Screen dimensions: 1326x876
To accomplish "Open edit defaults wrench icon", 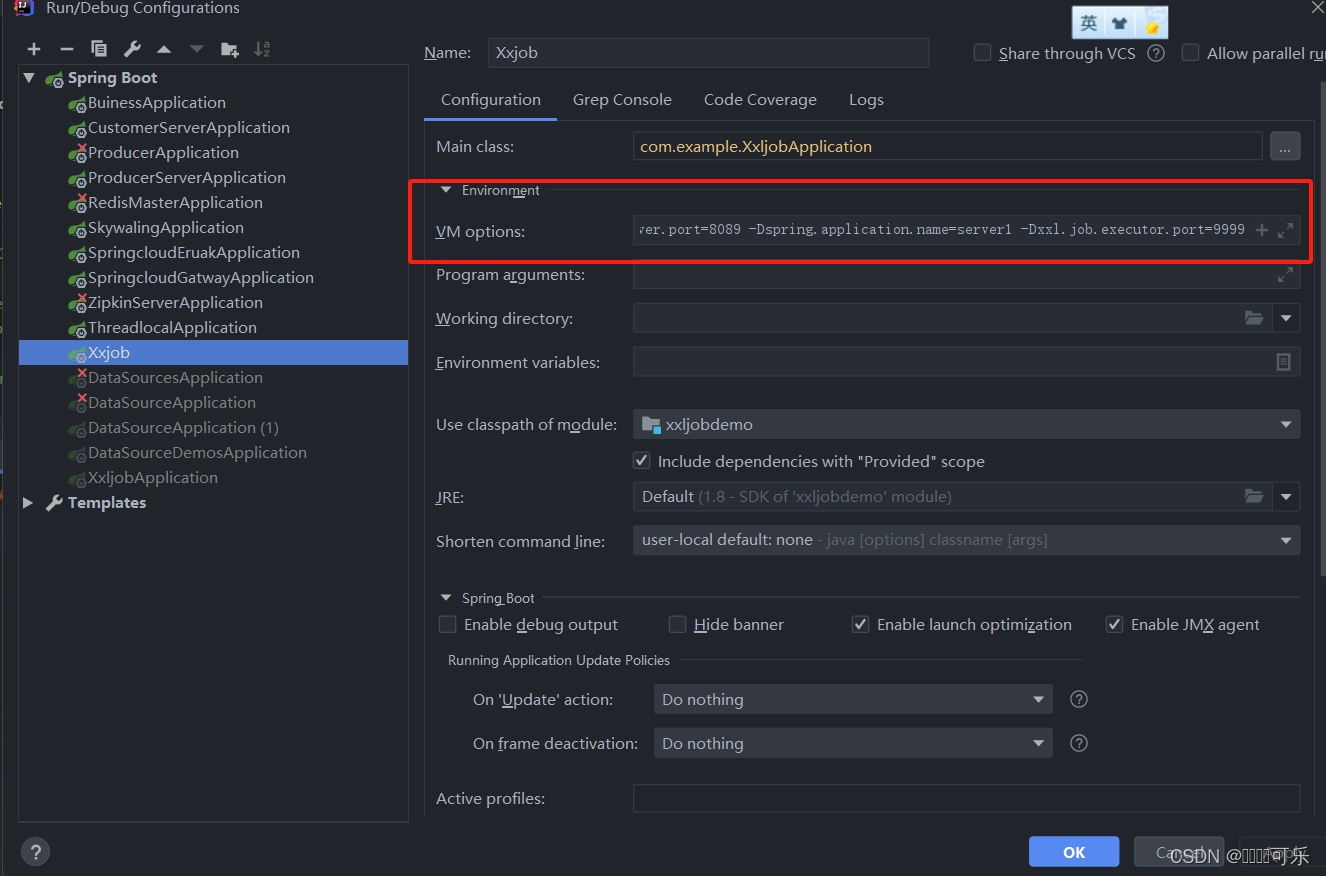I will point(132,49).
